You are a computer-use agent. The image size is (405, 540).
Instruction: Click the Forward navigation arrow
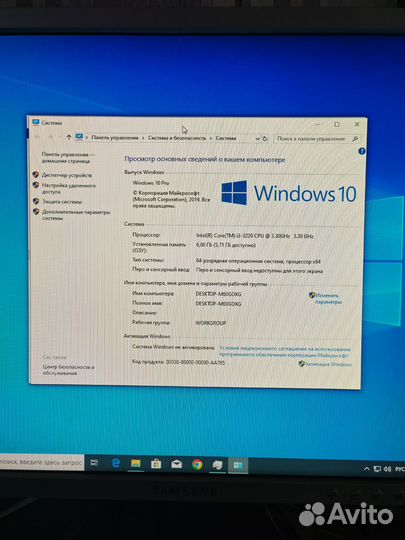[x=50, y=137]
